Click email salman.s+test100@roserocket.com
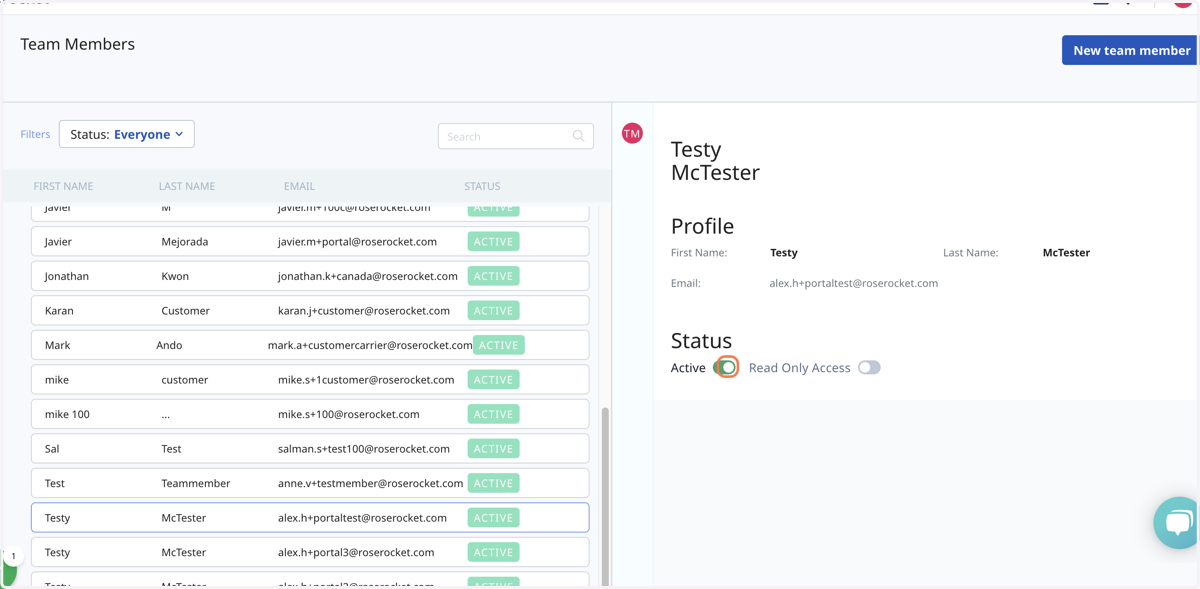This screenshot has width=1200, height=589. [364, 449]
